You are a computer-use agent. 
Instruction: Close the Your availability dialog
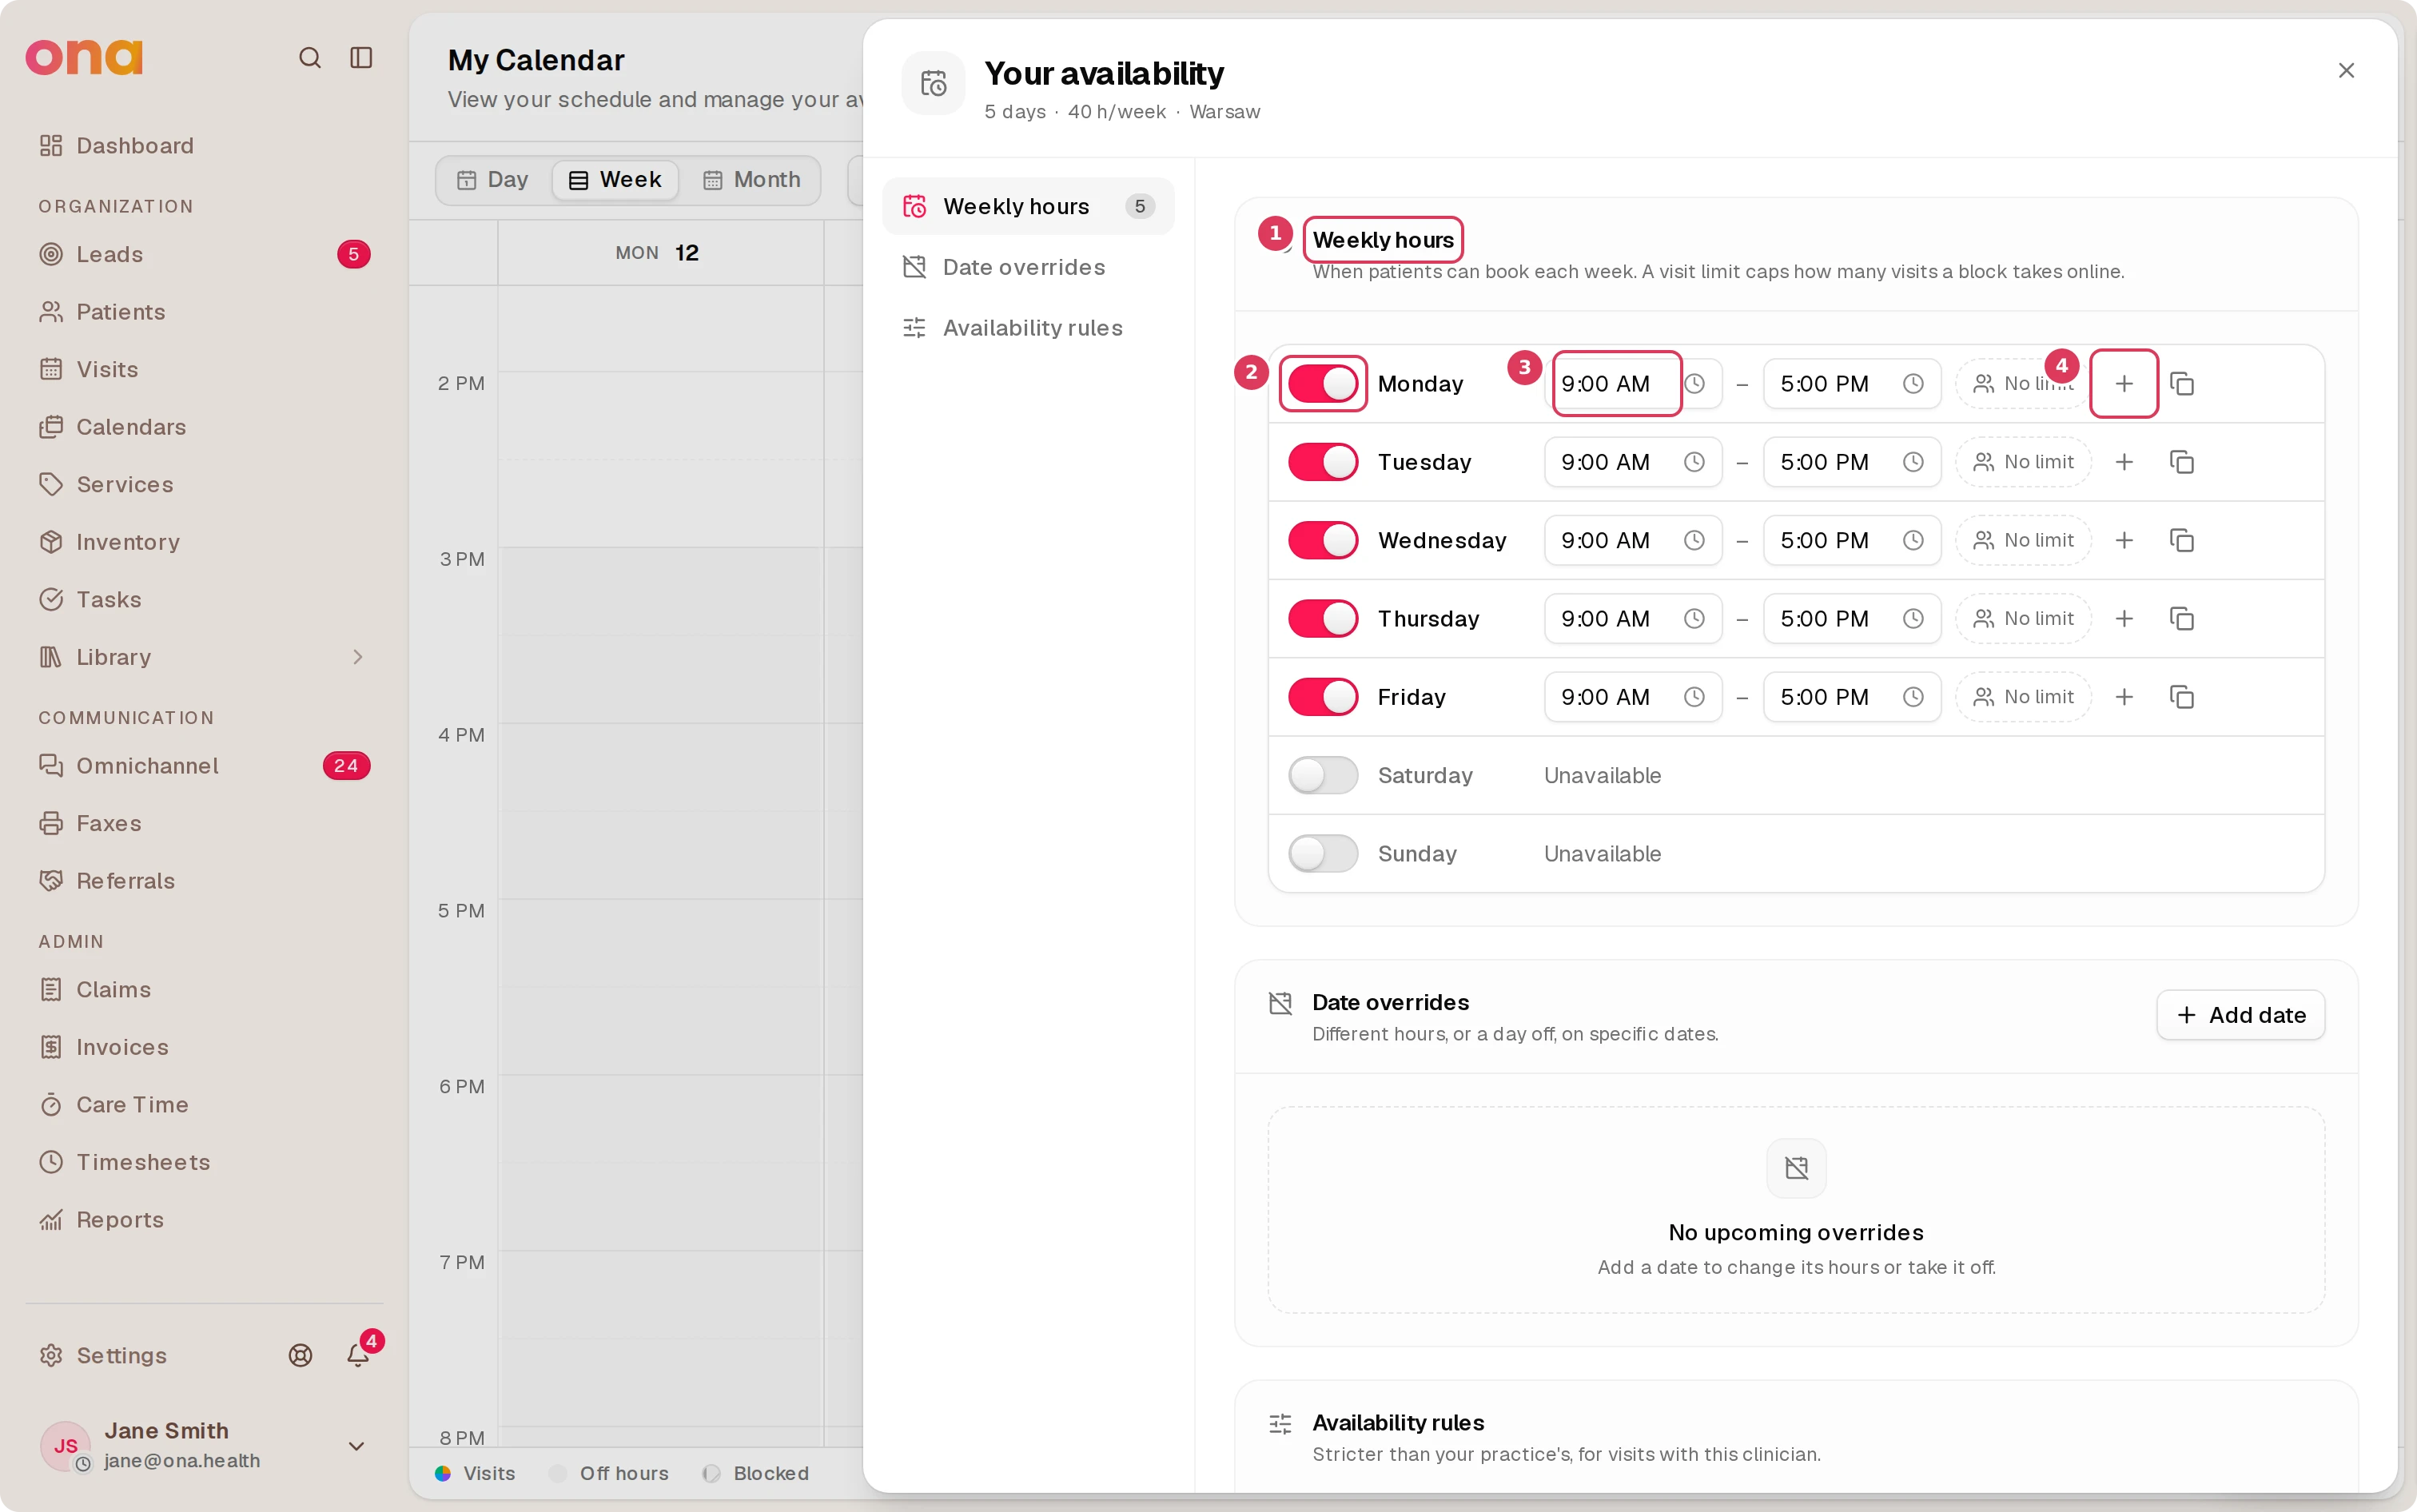pos(2346,71)
